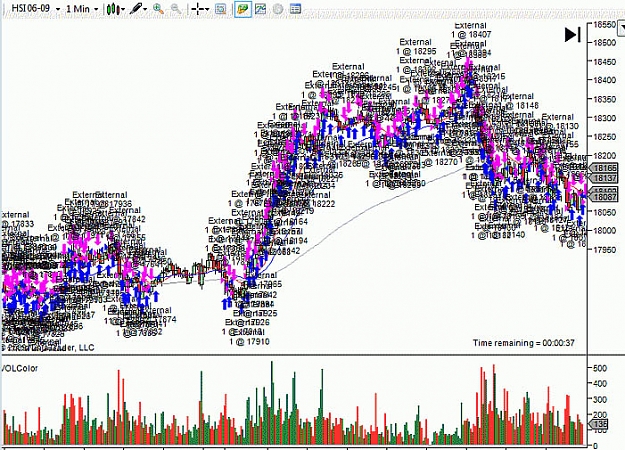The image size is (625, 450).
Task: Open the indicators icon
Action: coord(260,9)
